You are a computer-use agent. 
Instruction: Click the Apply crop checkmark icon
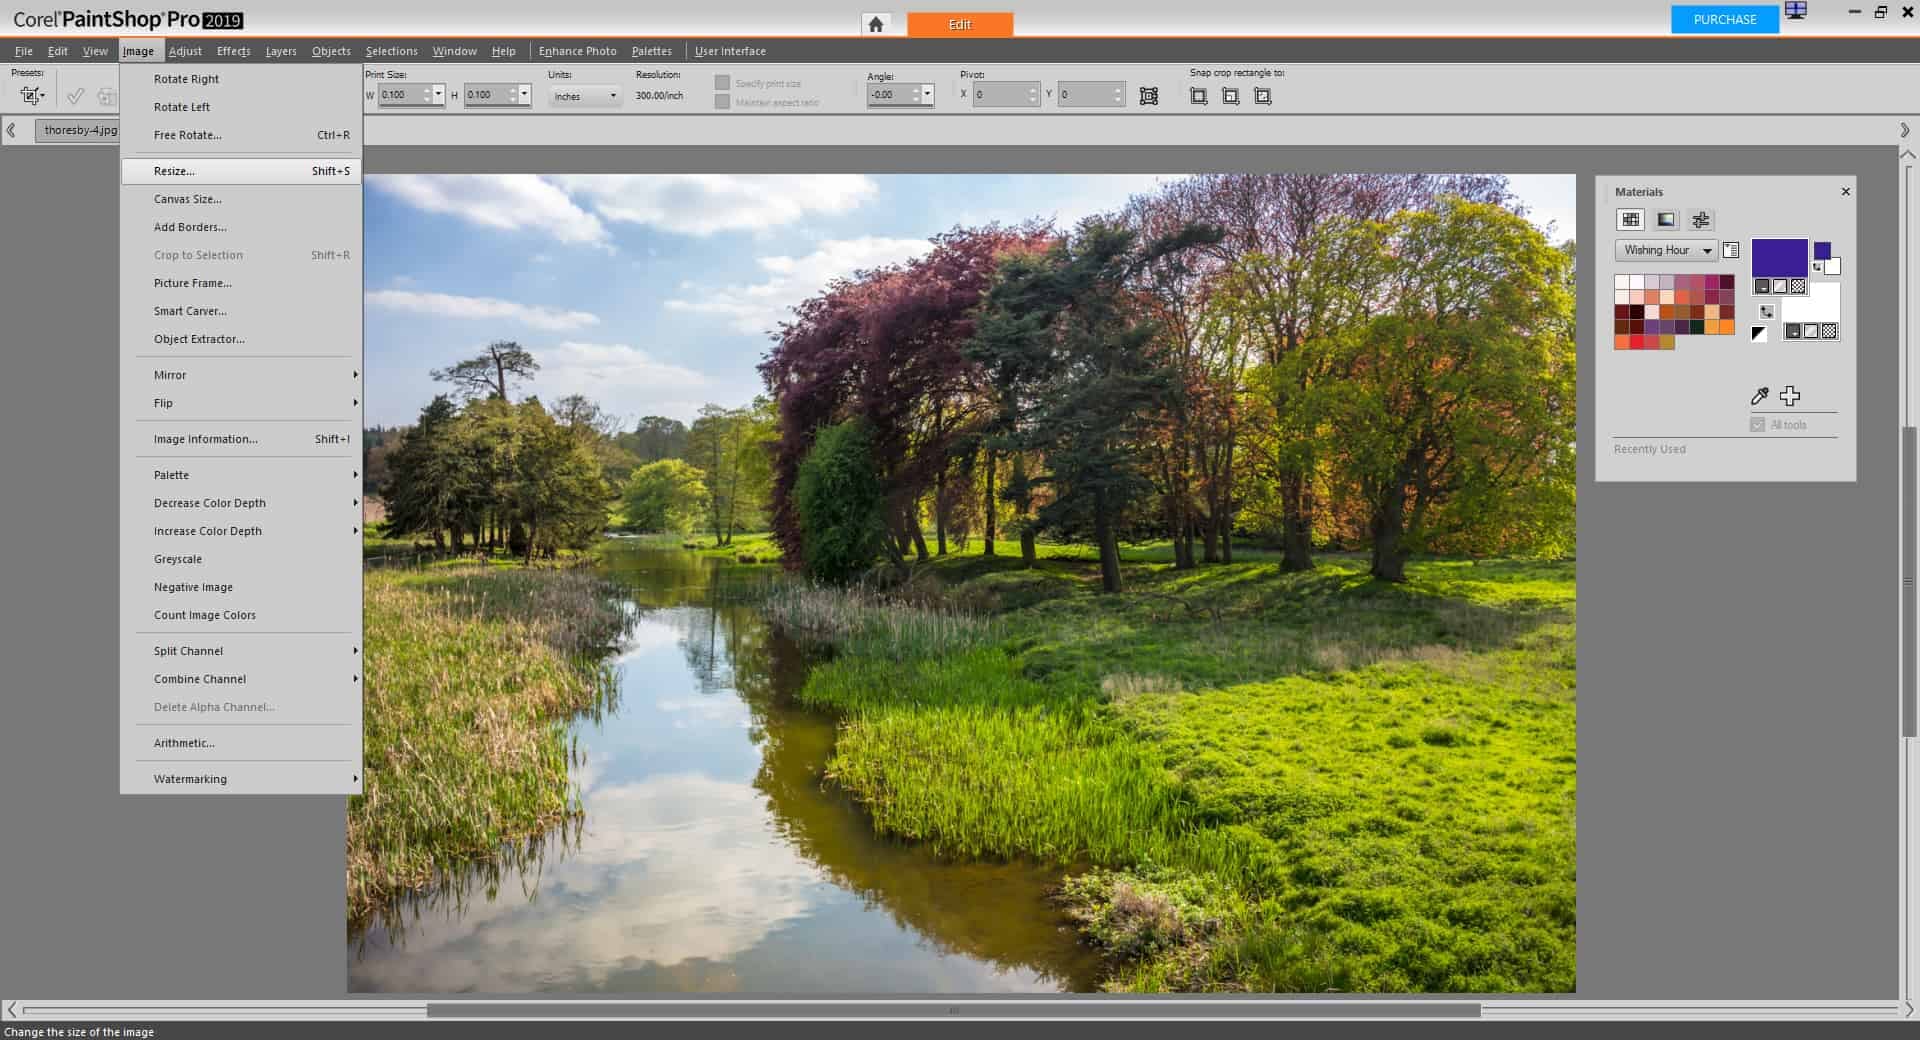point(76,95)
